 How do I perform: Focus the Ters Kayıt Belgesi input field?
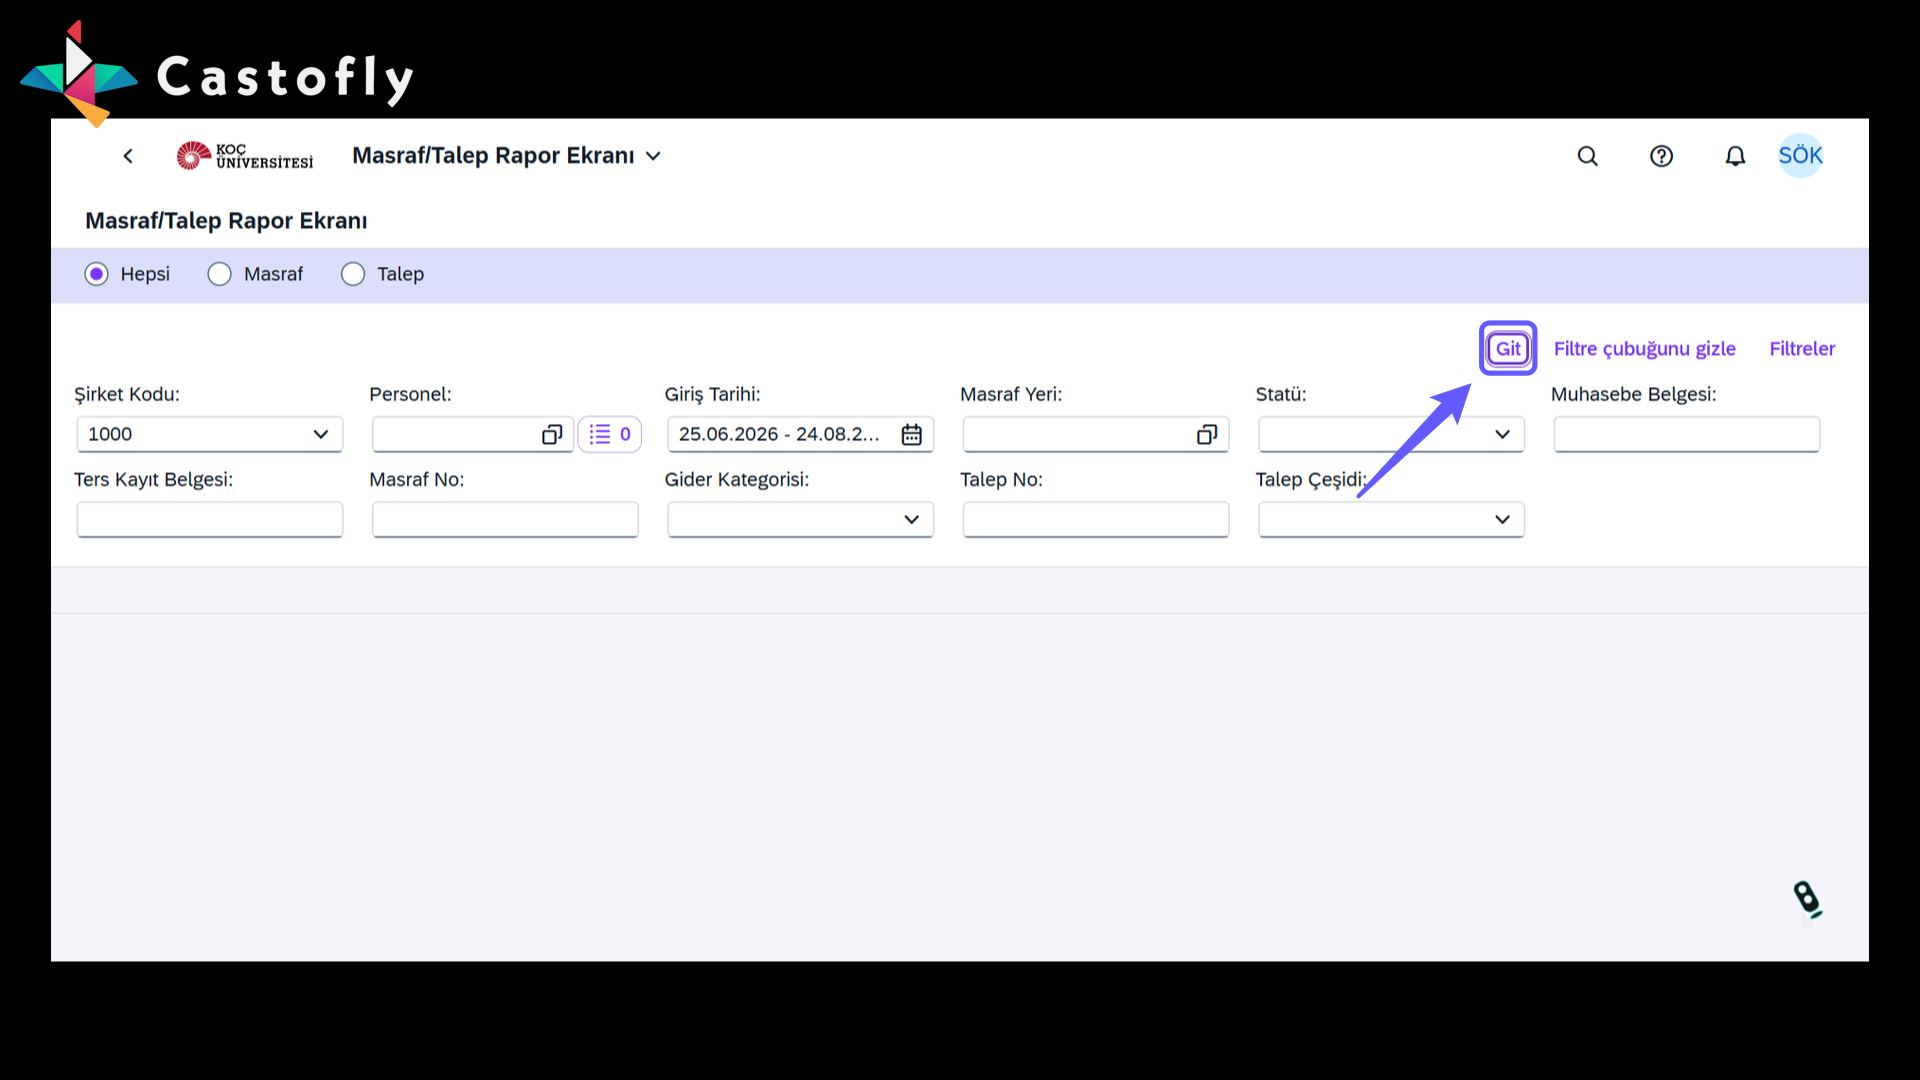pos(210,519)
